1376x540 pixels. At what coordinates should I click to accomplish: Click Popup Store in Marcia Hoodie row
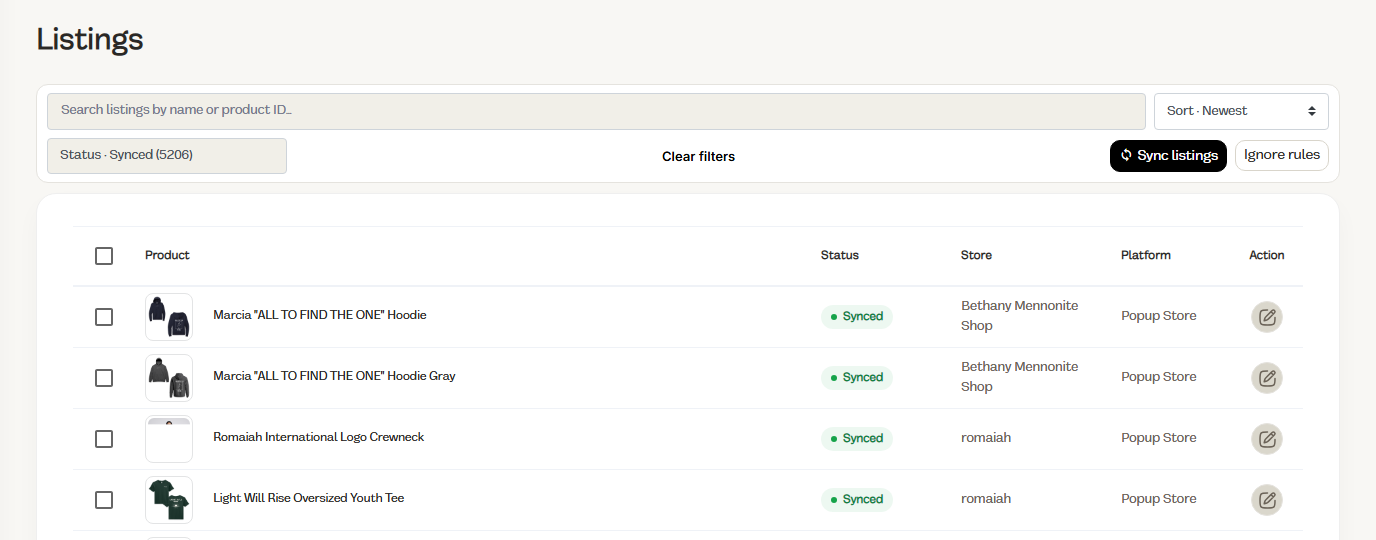pos(1159,316)
